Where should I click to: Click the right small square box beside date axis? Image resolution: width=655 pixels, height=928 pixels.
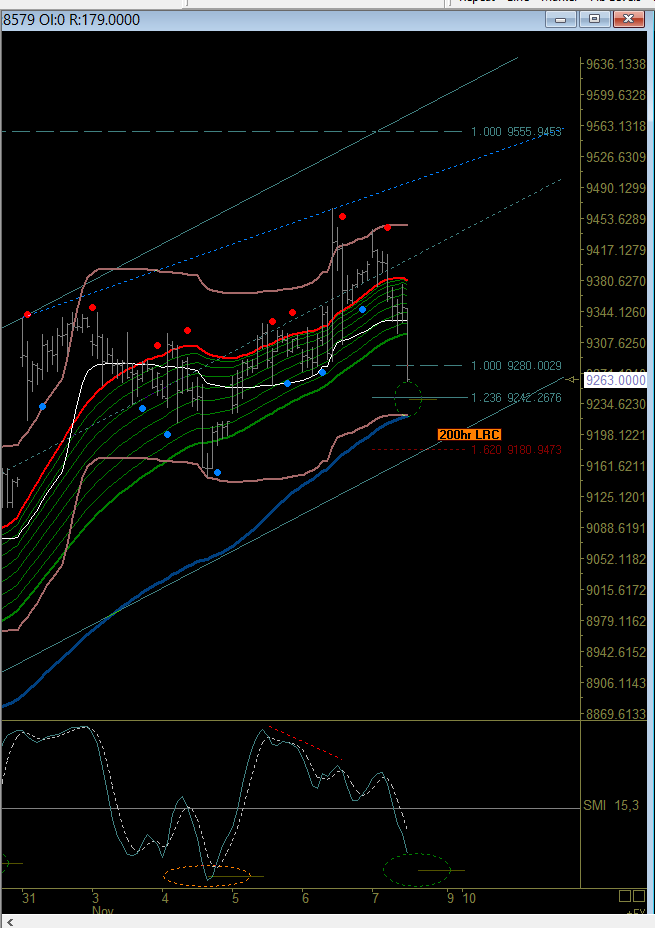click(638, 896)
